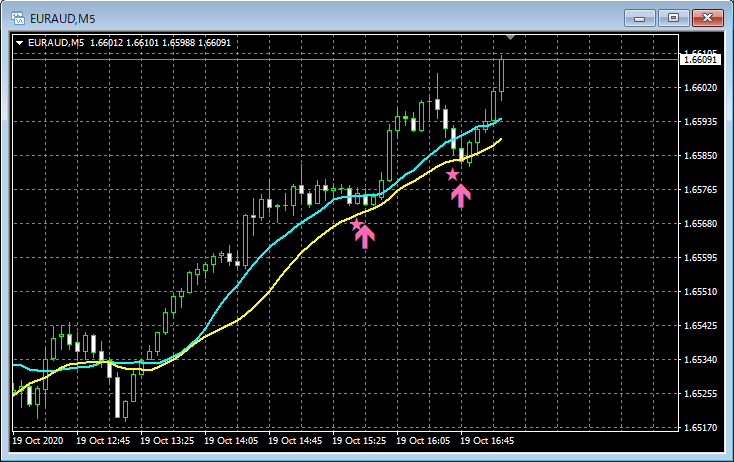Viewport: 734px width, 462px height.
Task: Click the 19 Oct 13:25 time label
Action: (x=167, y=441)
